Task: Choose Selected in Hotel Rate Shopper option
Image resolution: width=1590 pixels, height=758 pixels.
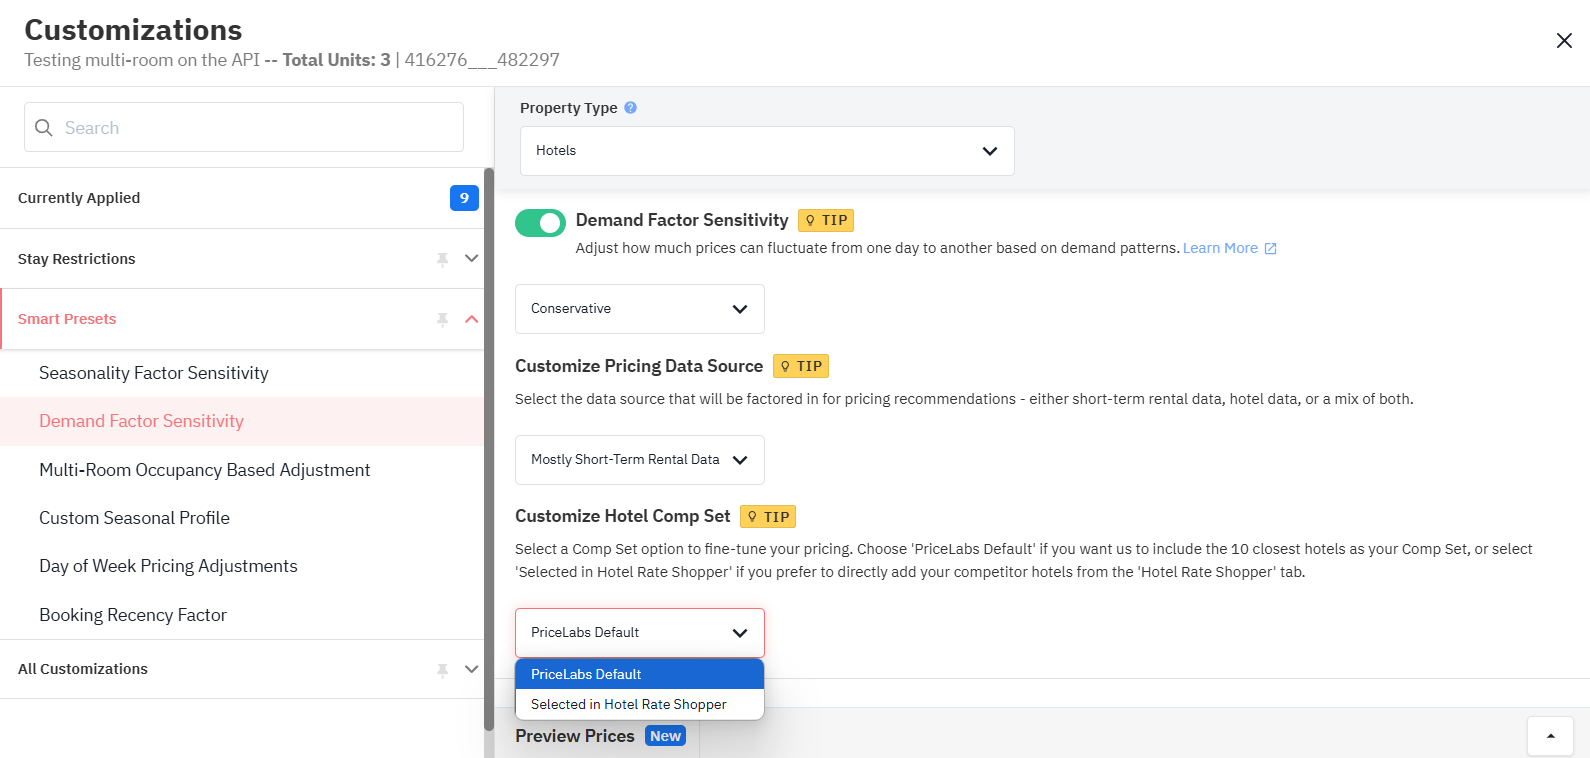Action: coord(640,704)
